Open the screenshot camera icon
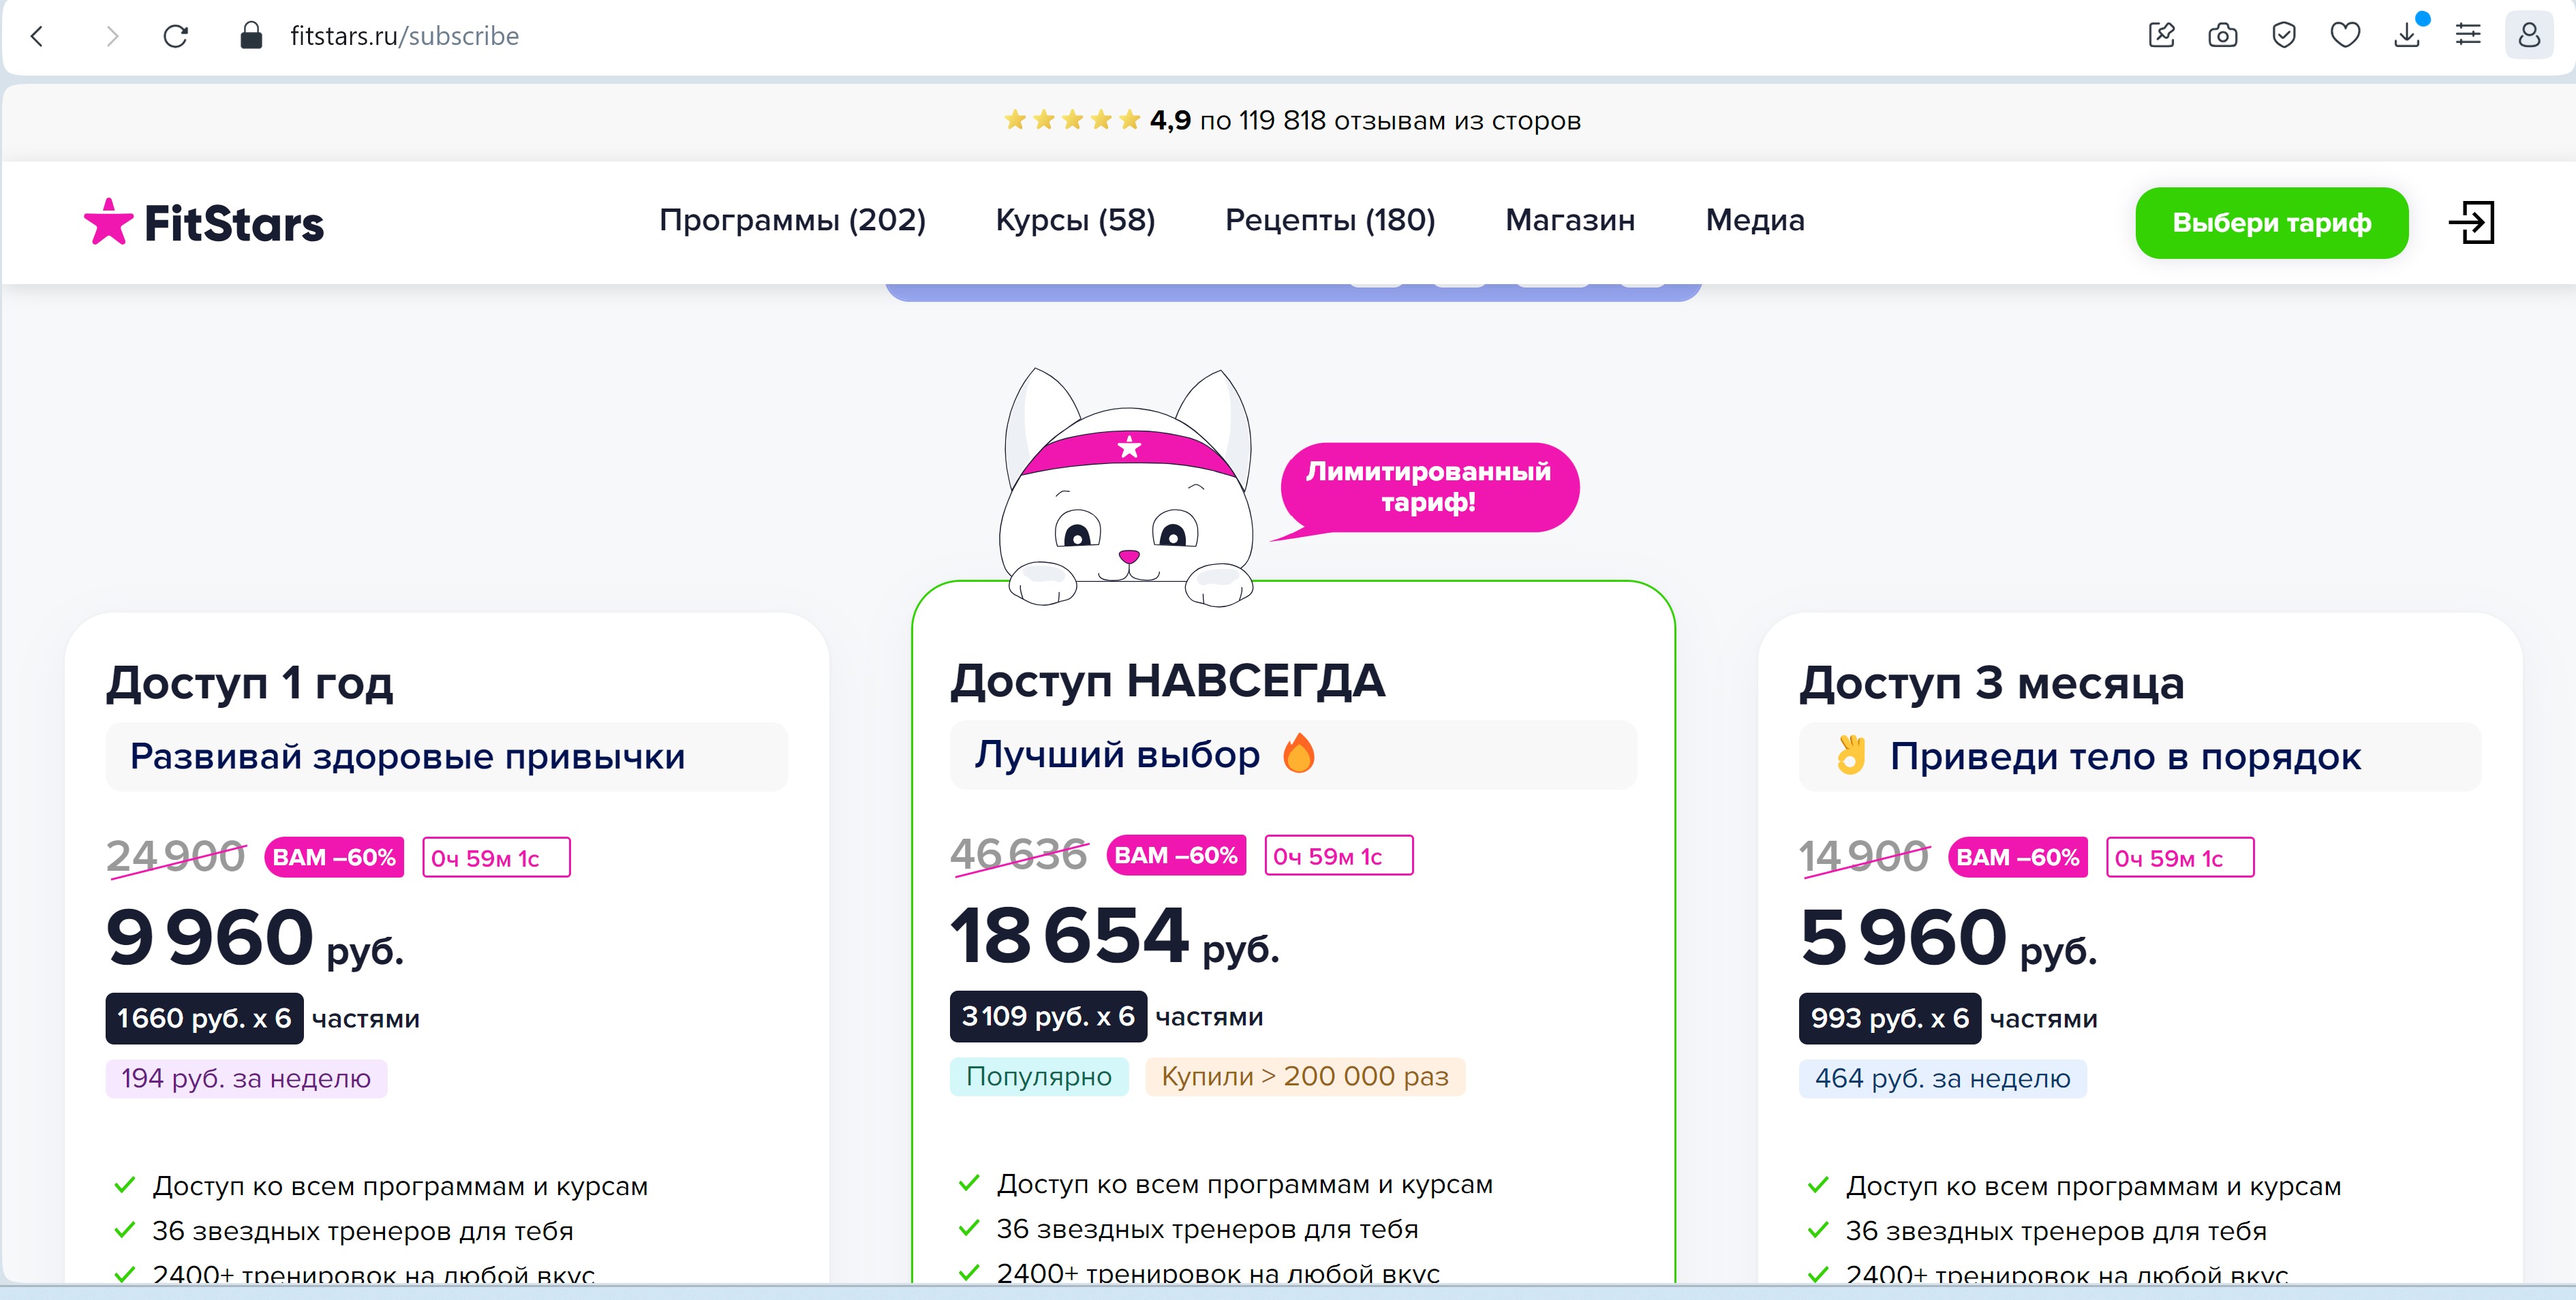 [x=2222, y=37]
